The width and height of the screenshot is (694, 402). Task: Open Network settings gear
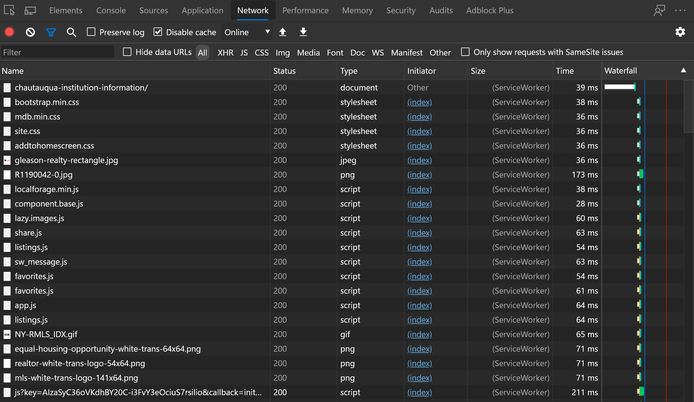(680, 32)
